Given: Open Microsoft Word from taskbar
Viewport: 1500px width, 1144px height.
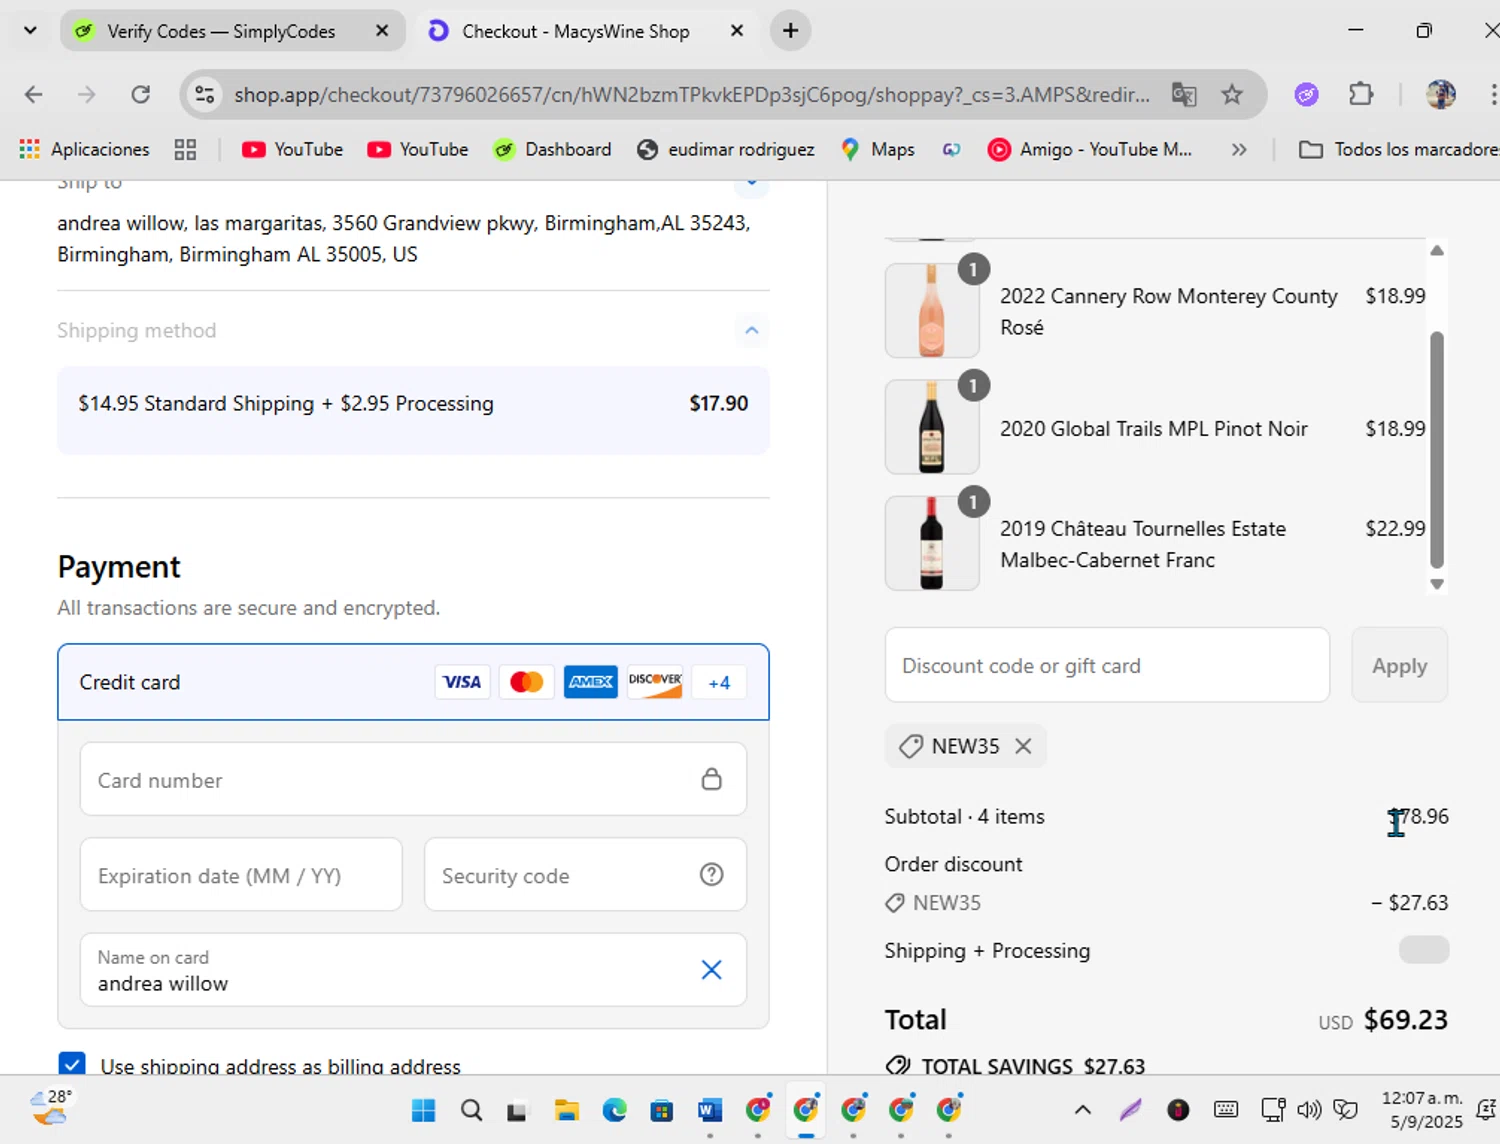Looking at the screenshot, I should pyautogui.click(x=710, y=1110).
